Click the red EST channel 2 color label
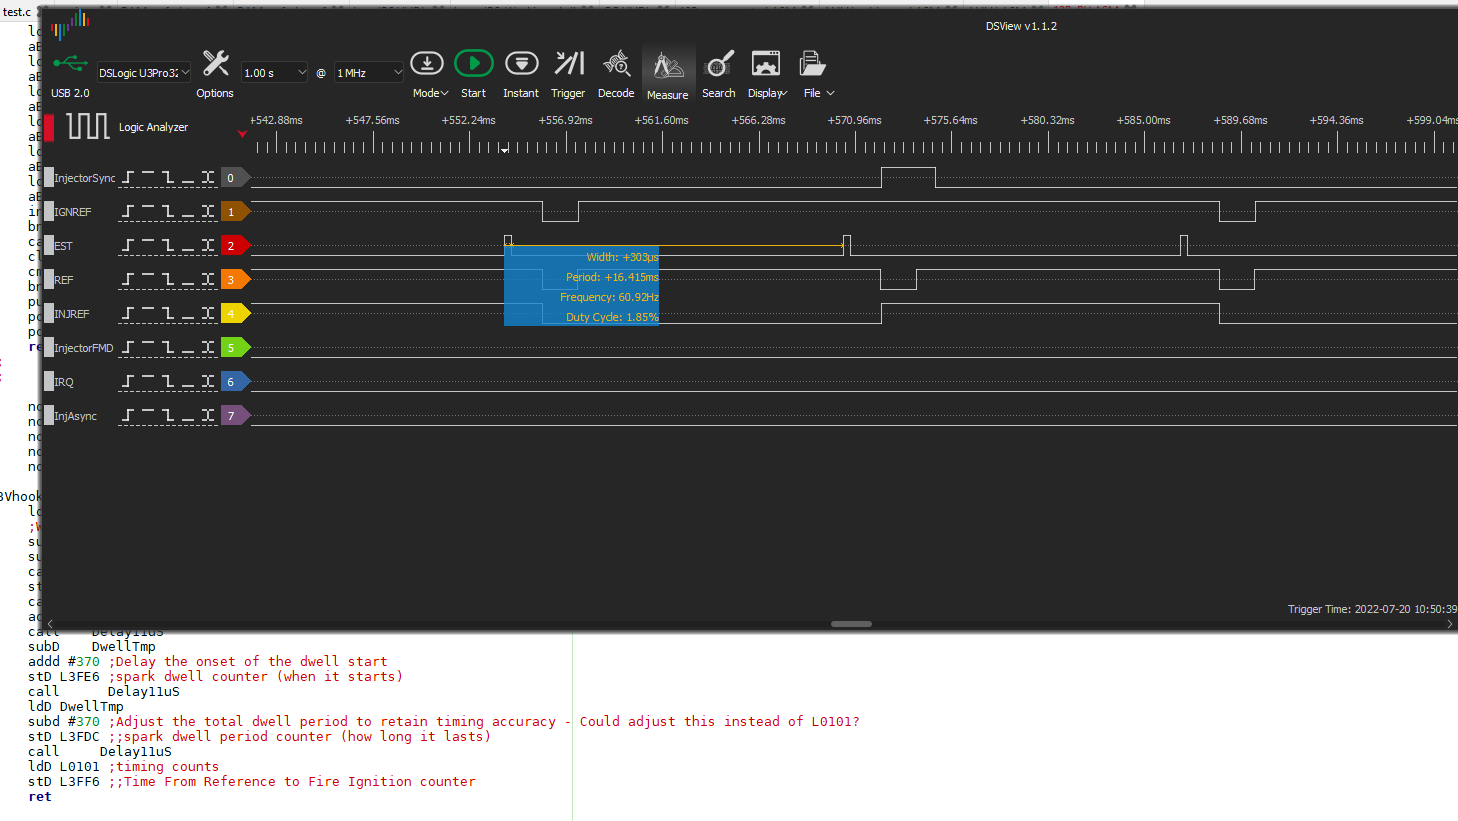Viewport: 1458px width, 821px height. point(235,245)
